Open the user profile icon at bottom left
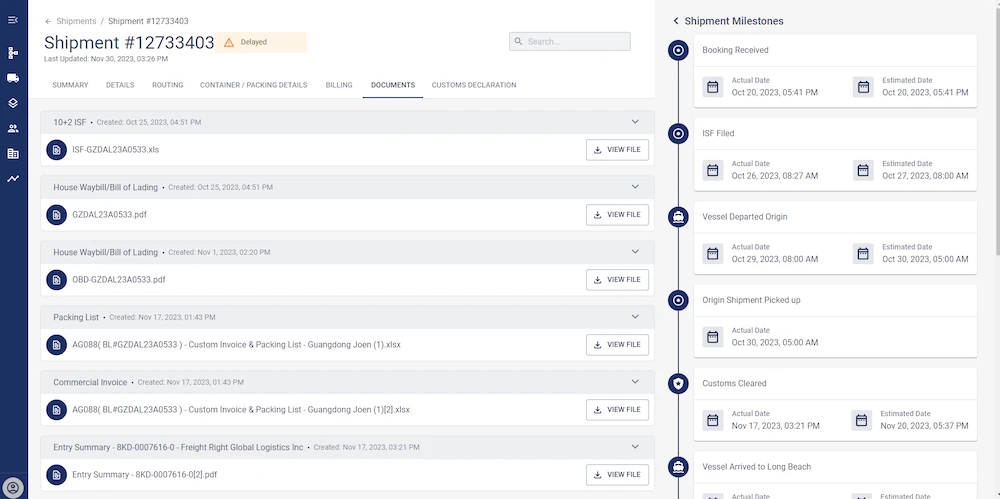This screenshot has height=499, width=1000. 13,488
